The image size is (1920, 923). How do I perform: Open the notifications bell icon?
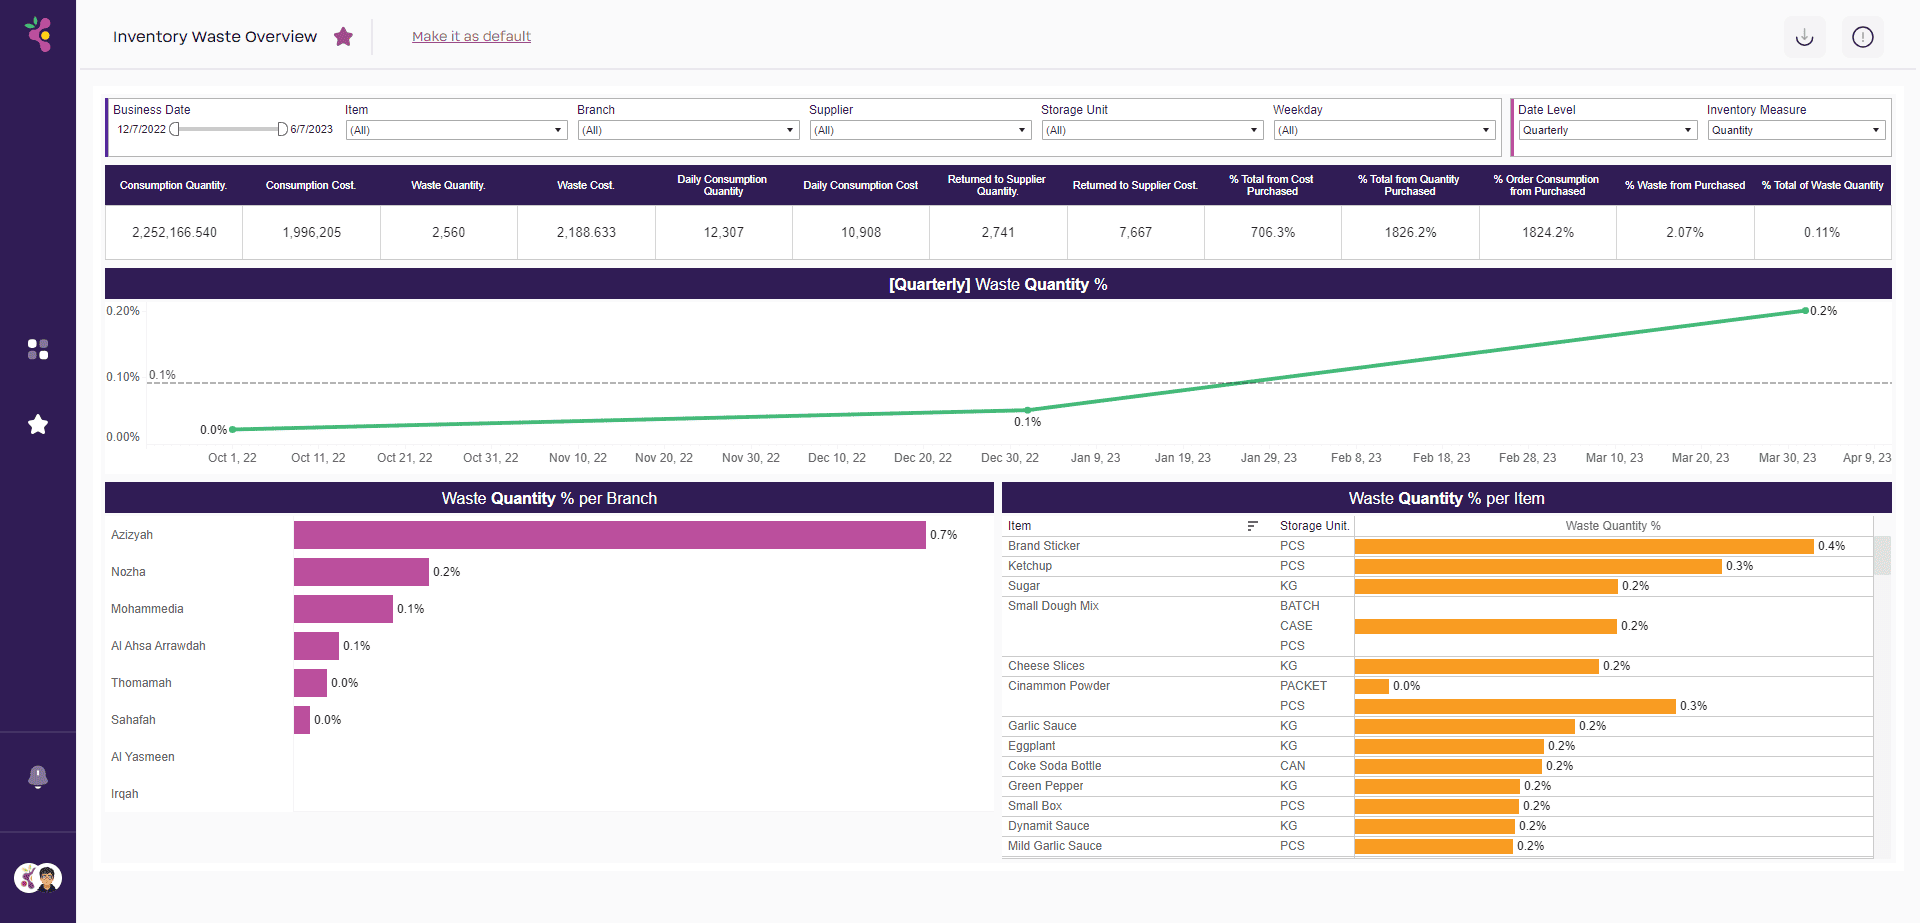(38, 777)
